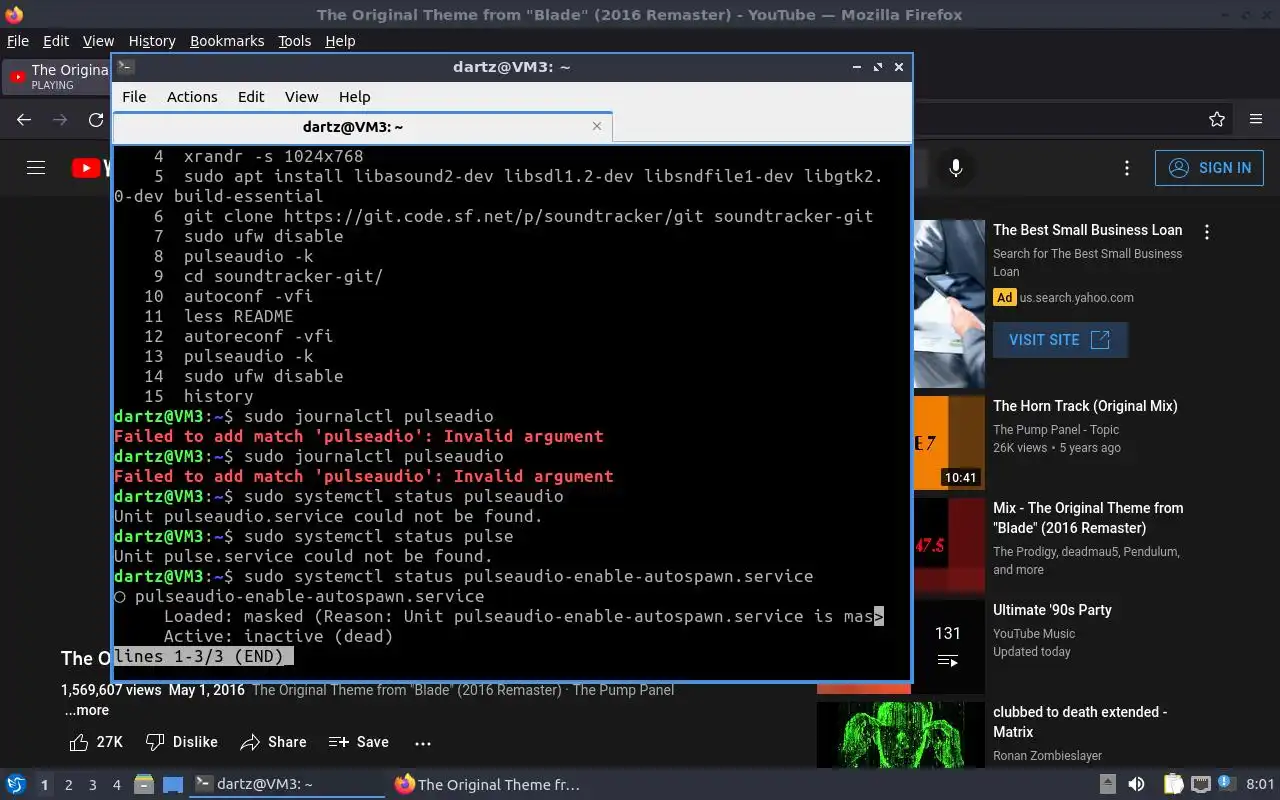Open the green Matrix video thumbnail

(901, 736)
